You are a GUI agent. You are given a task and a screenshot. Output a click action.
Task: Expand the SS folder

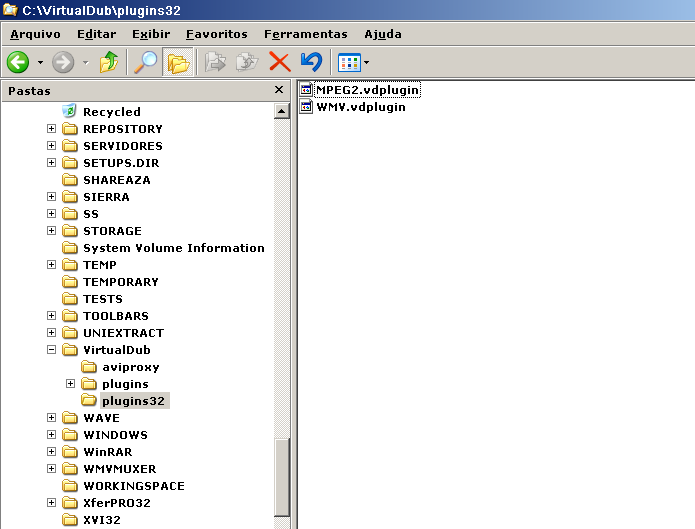pyautogui.click(x=51, y=214)
